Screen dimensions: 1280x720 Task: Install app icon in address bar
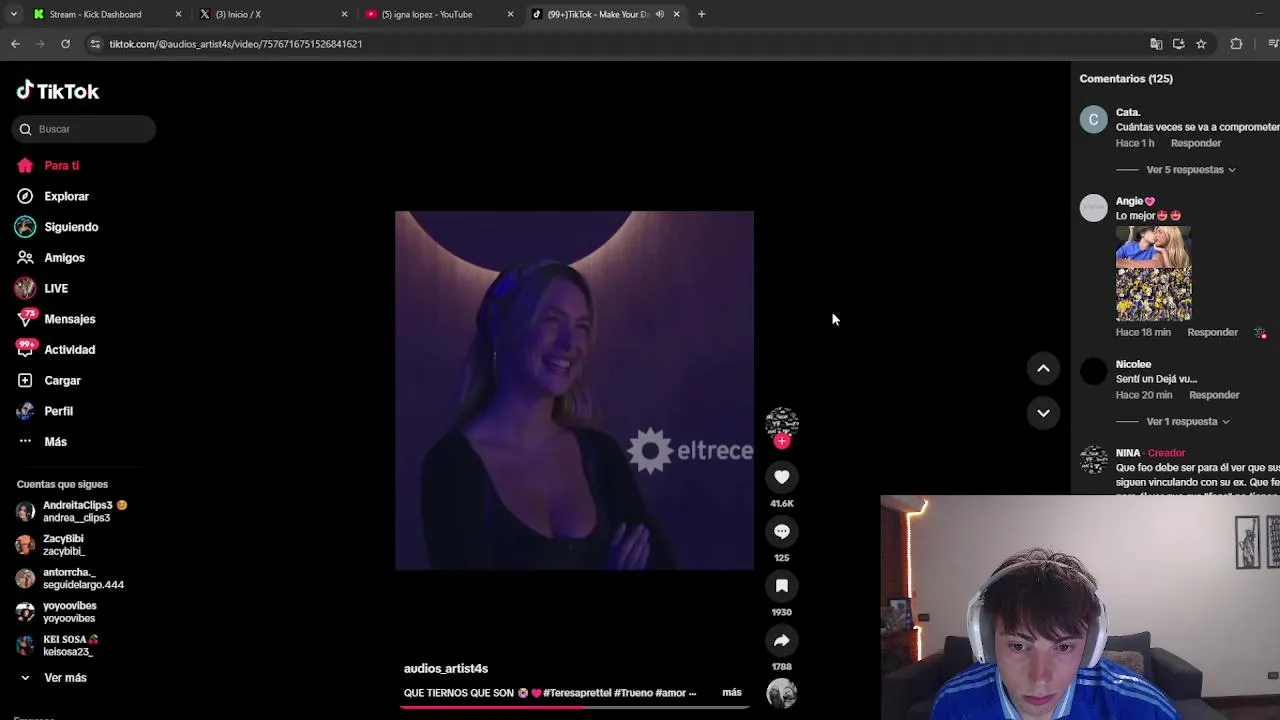coord(1179,44)
